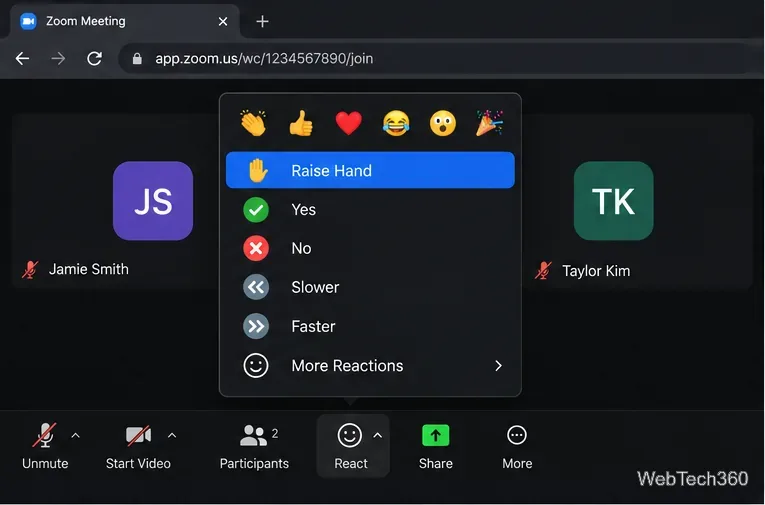The image size is (765, 505).
Task: Go back in the browser
Action: [x=22, y=59]
